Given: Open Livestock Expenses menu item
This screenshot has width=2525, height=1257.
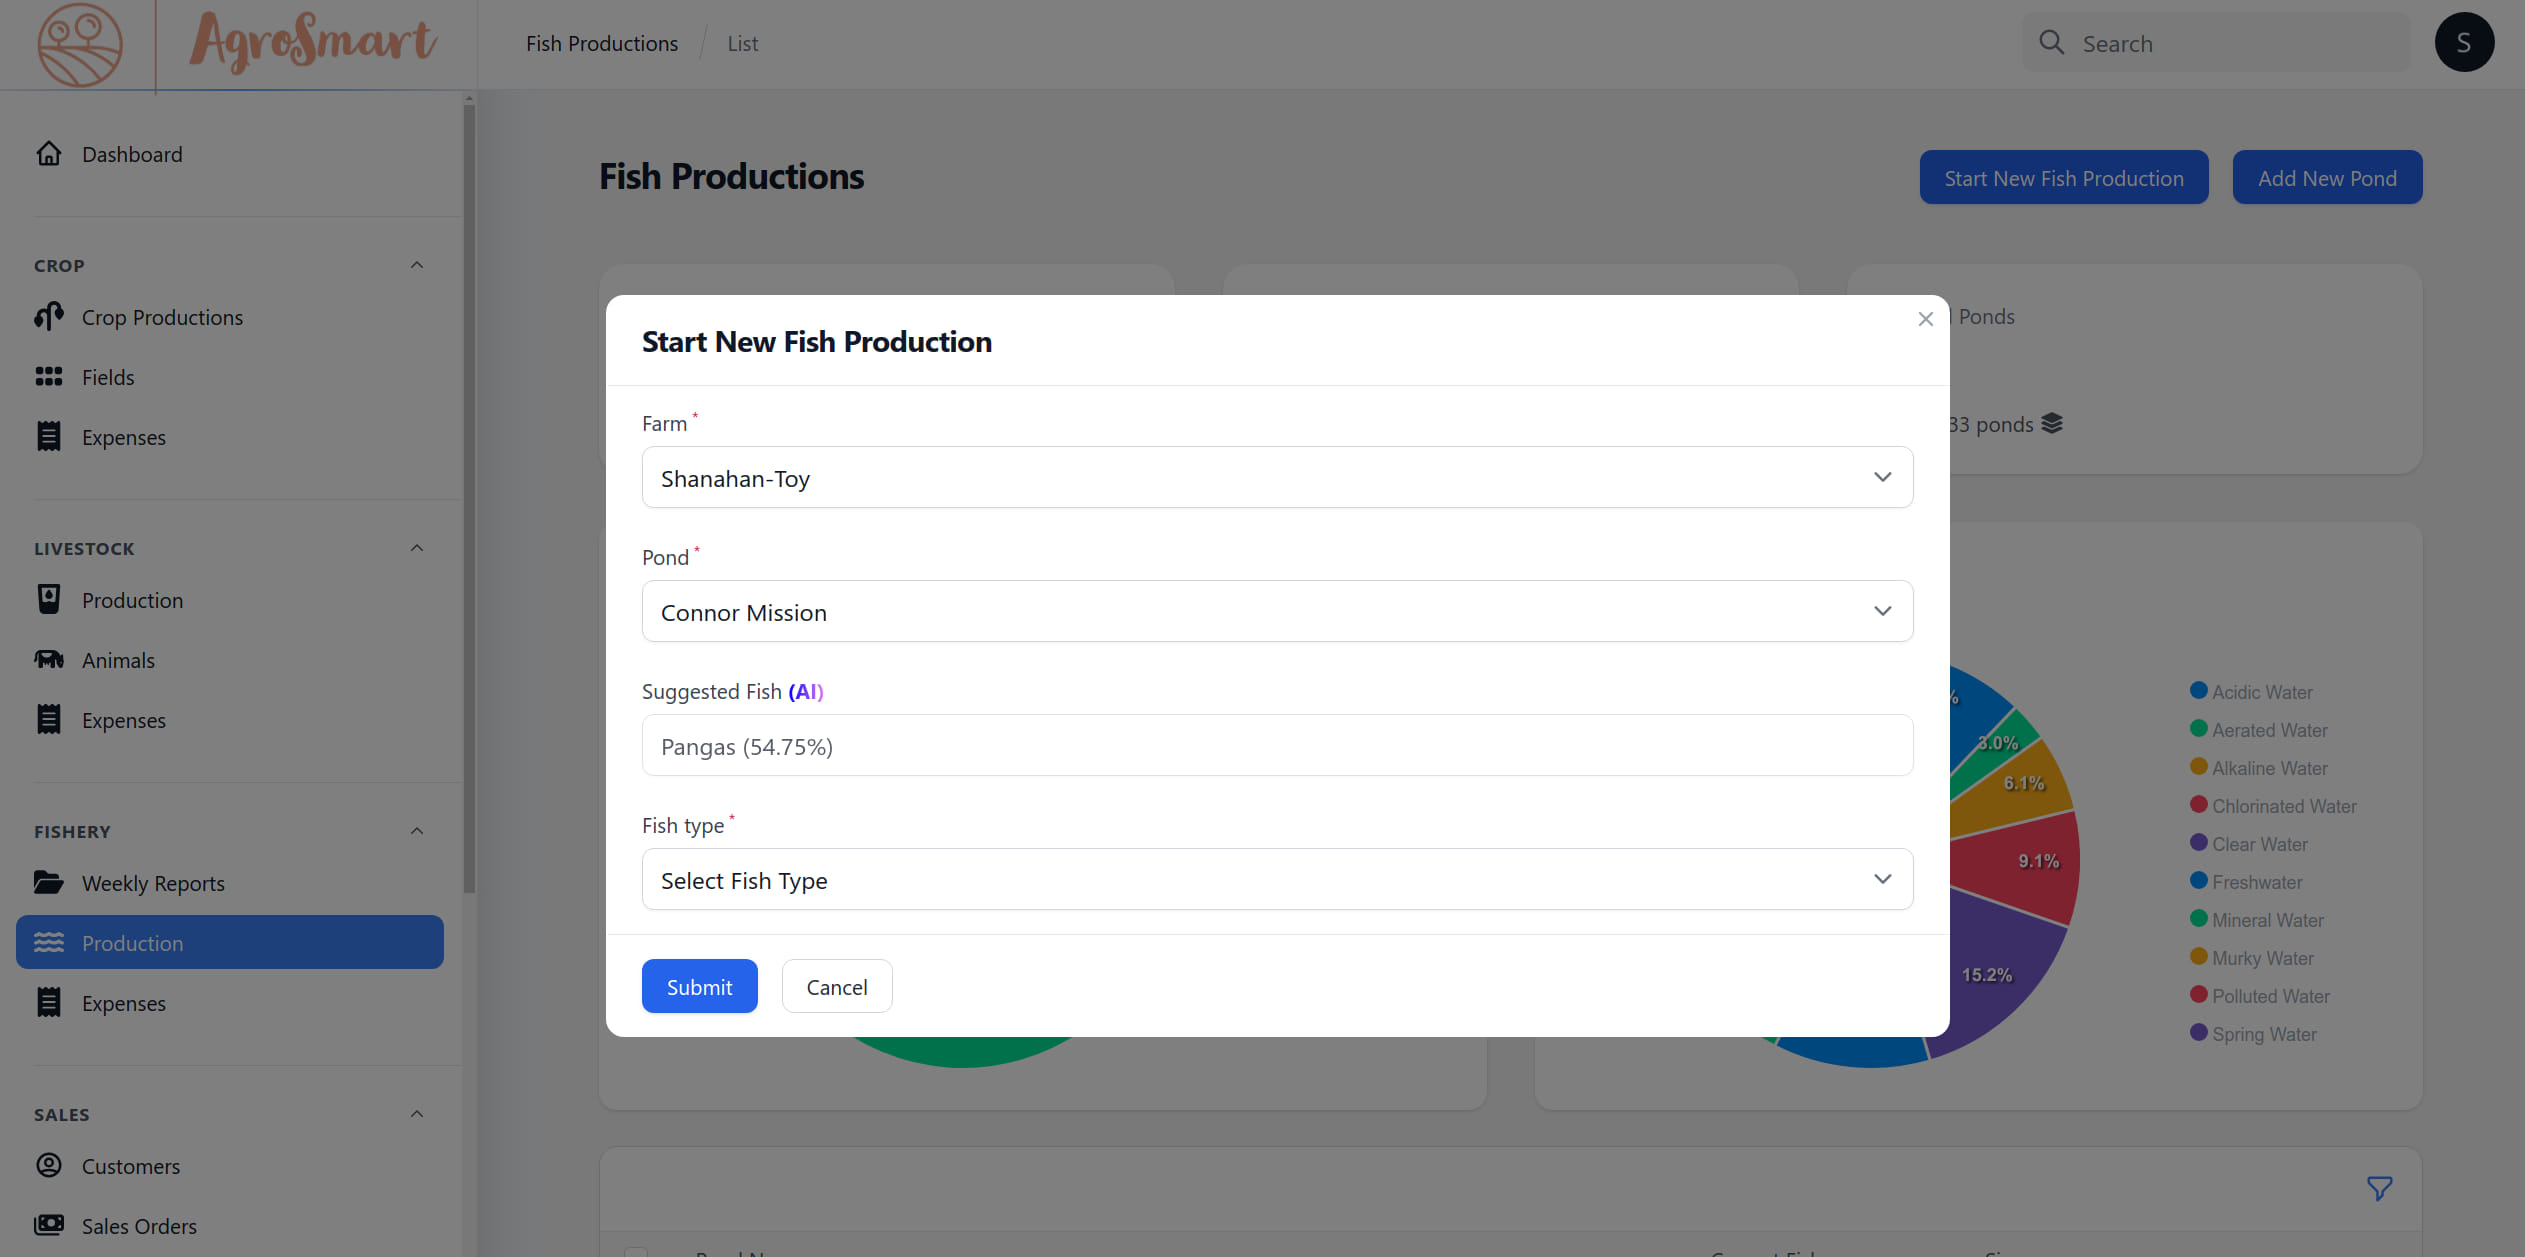Looking at the screenshot, I should click(124, 720).
